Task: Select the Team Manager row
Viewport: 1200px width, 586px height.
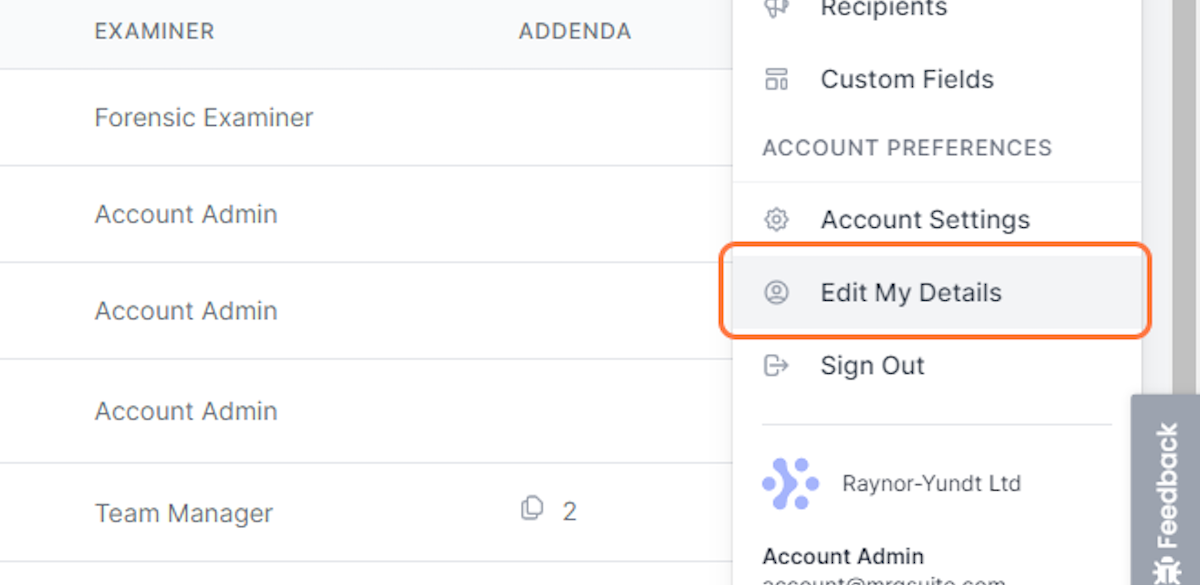Action: pyautogui.click(x=366, y=512)
